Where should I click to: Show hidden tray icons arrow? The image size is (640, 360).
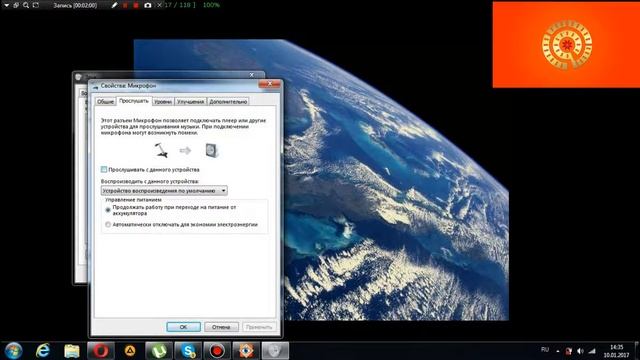pos(558,351)
